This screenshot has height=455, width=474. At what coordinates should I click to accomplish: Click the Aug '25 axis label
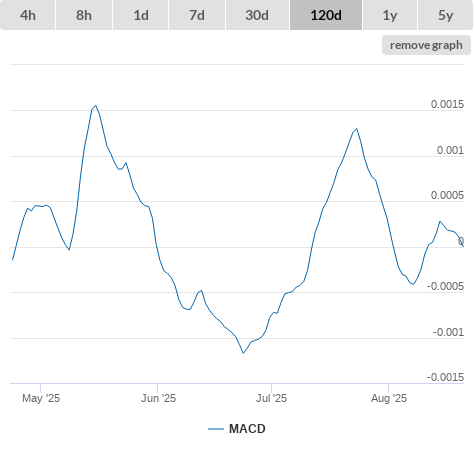389,398
